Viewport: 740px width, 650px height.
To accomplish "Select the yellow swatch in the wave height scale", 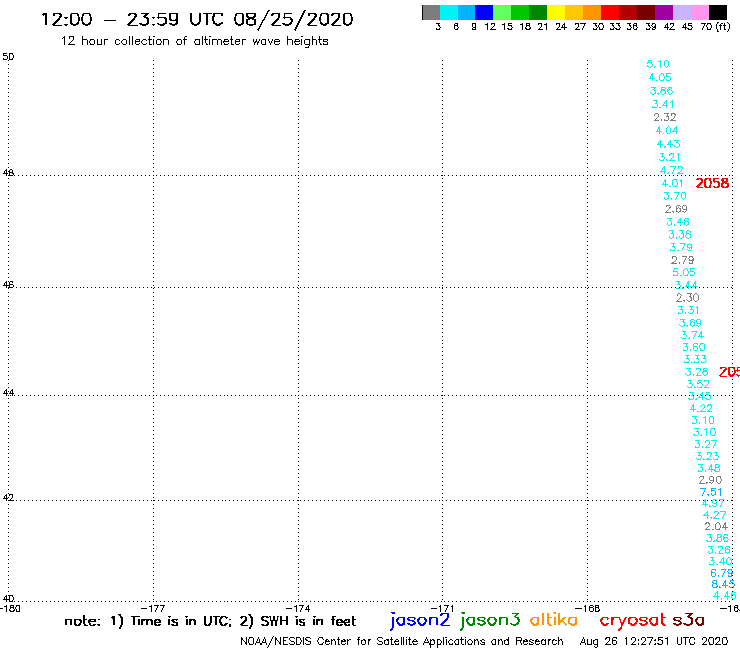I will (x=556, y=12).
